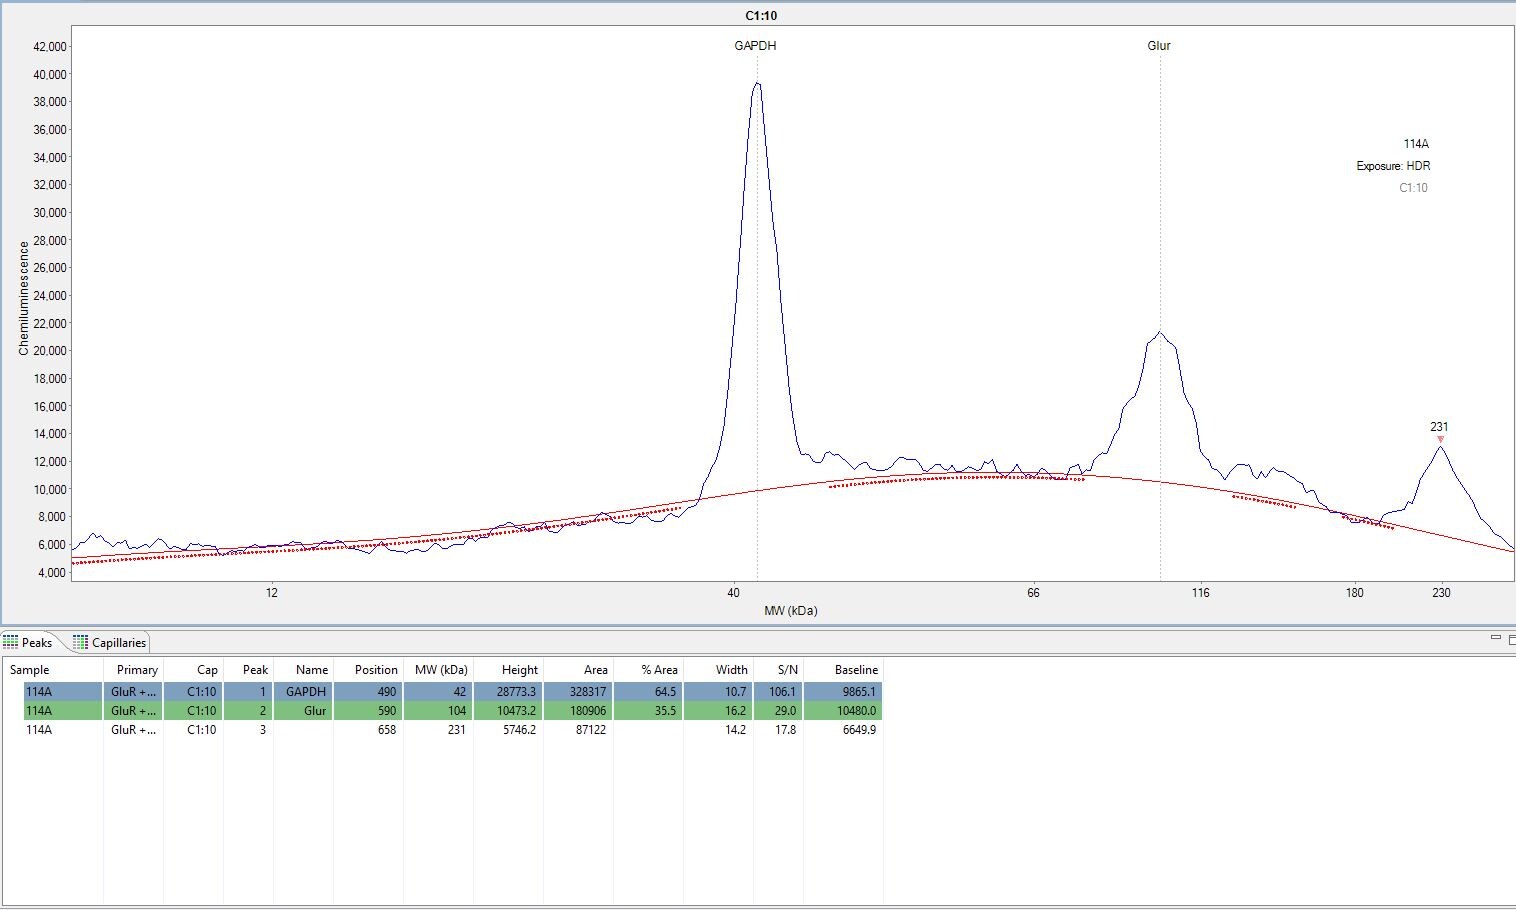Click the 114A legend label on graph
Screen dimensions: 1516x910
tap(1416, 144)
